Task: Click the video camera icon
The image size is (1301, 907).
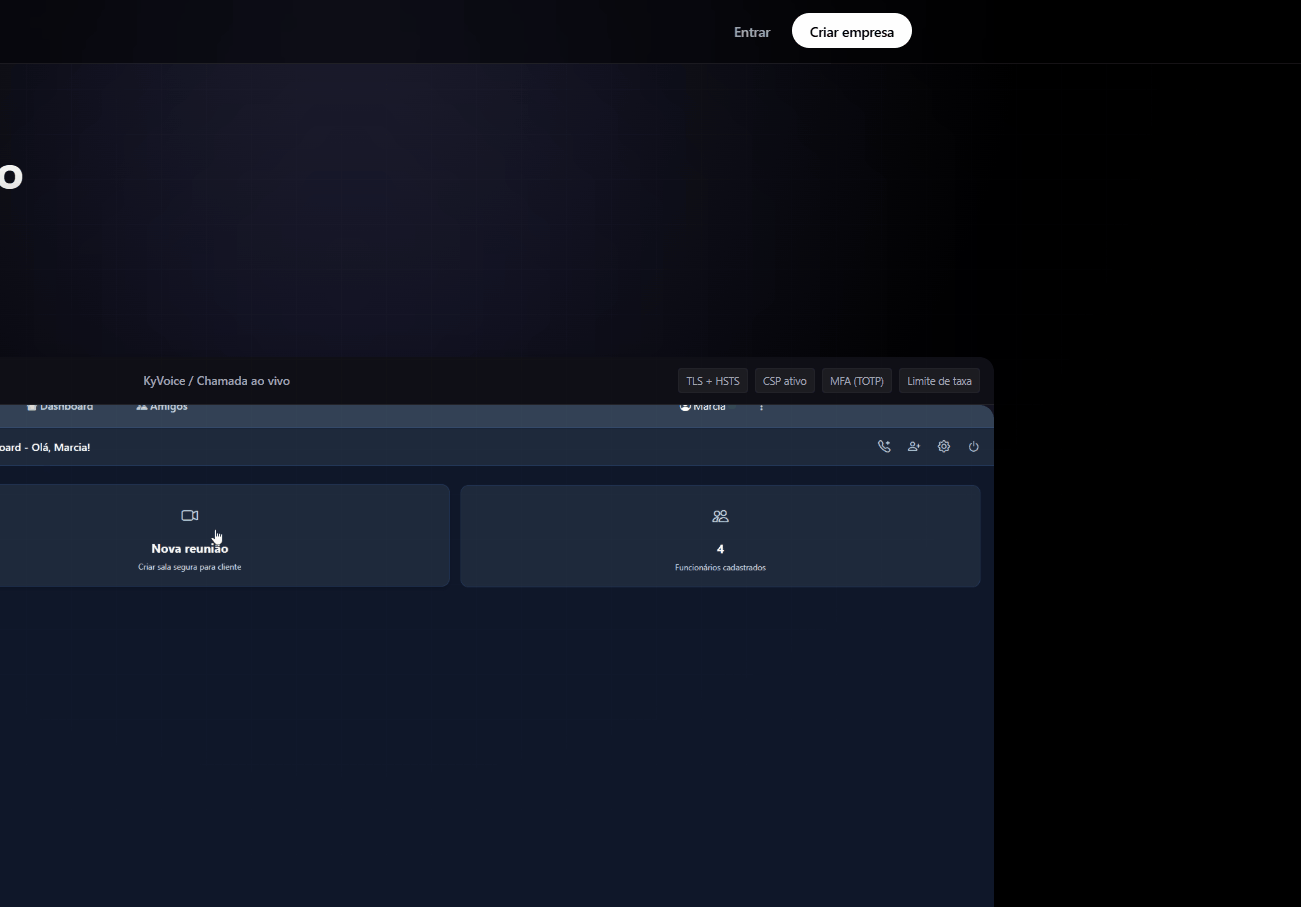Action: pos(190,515)
